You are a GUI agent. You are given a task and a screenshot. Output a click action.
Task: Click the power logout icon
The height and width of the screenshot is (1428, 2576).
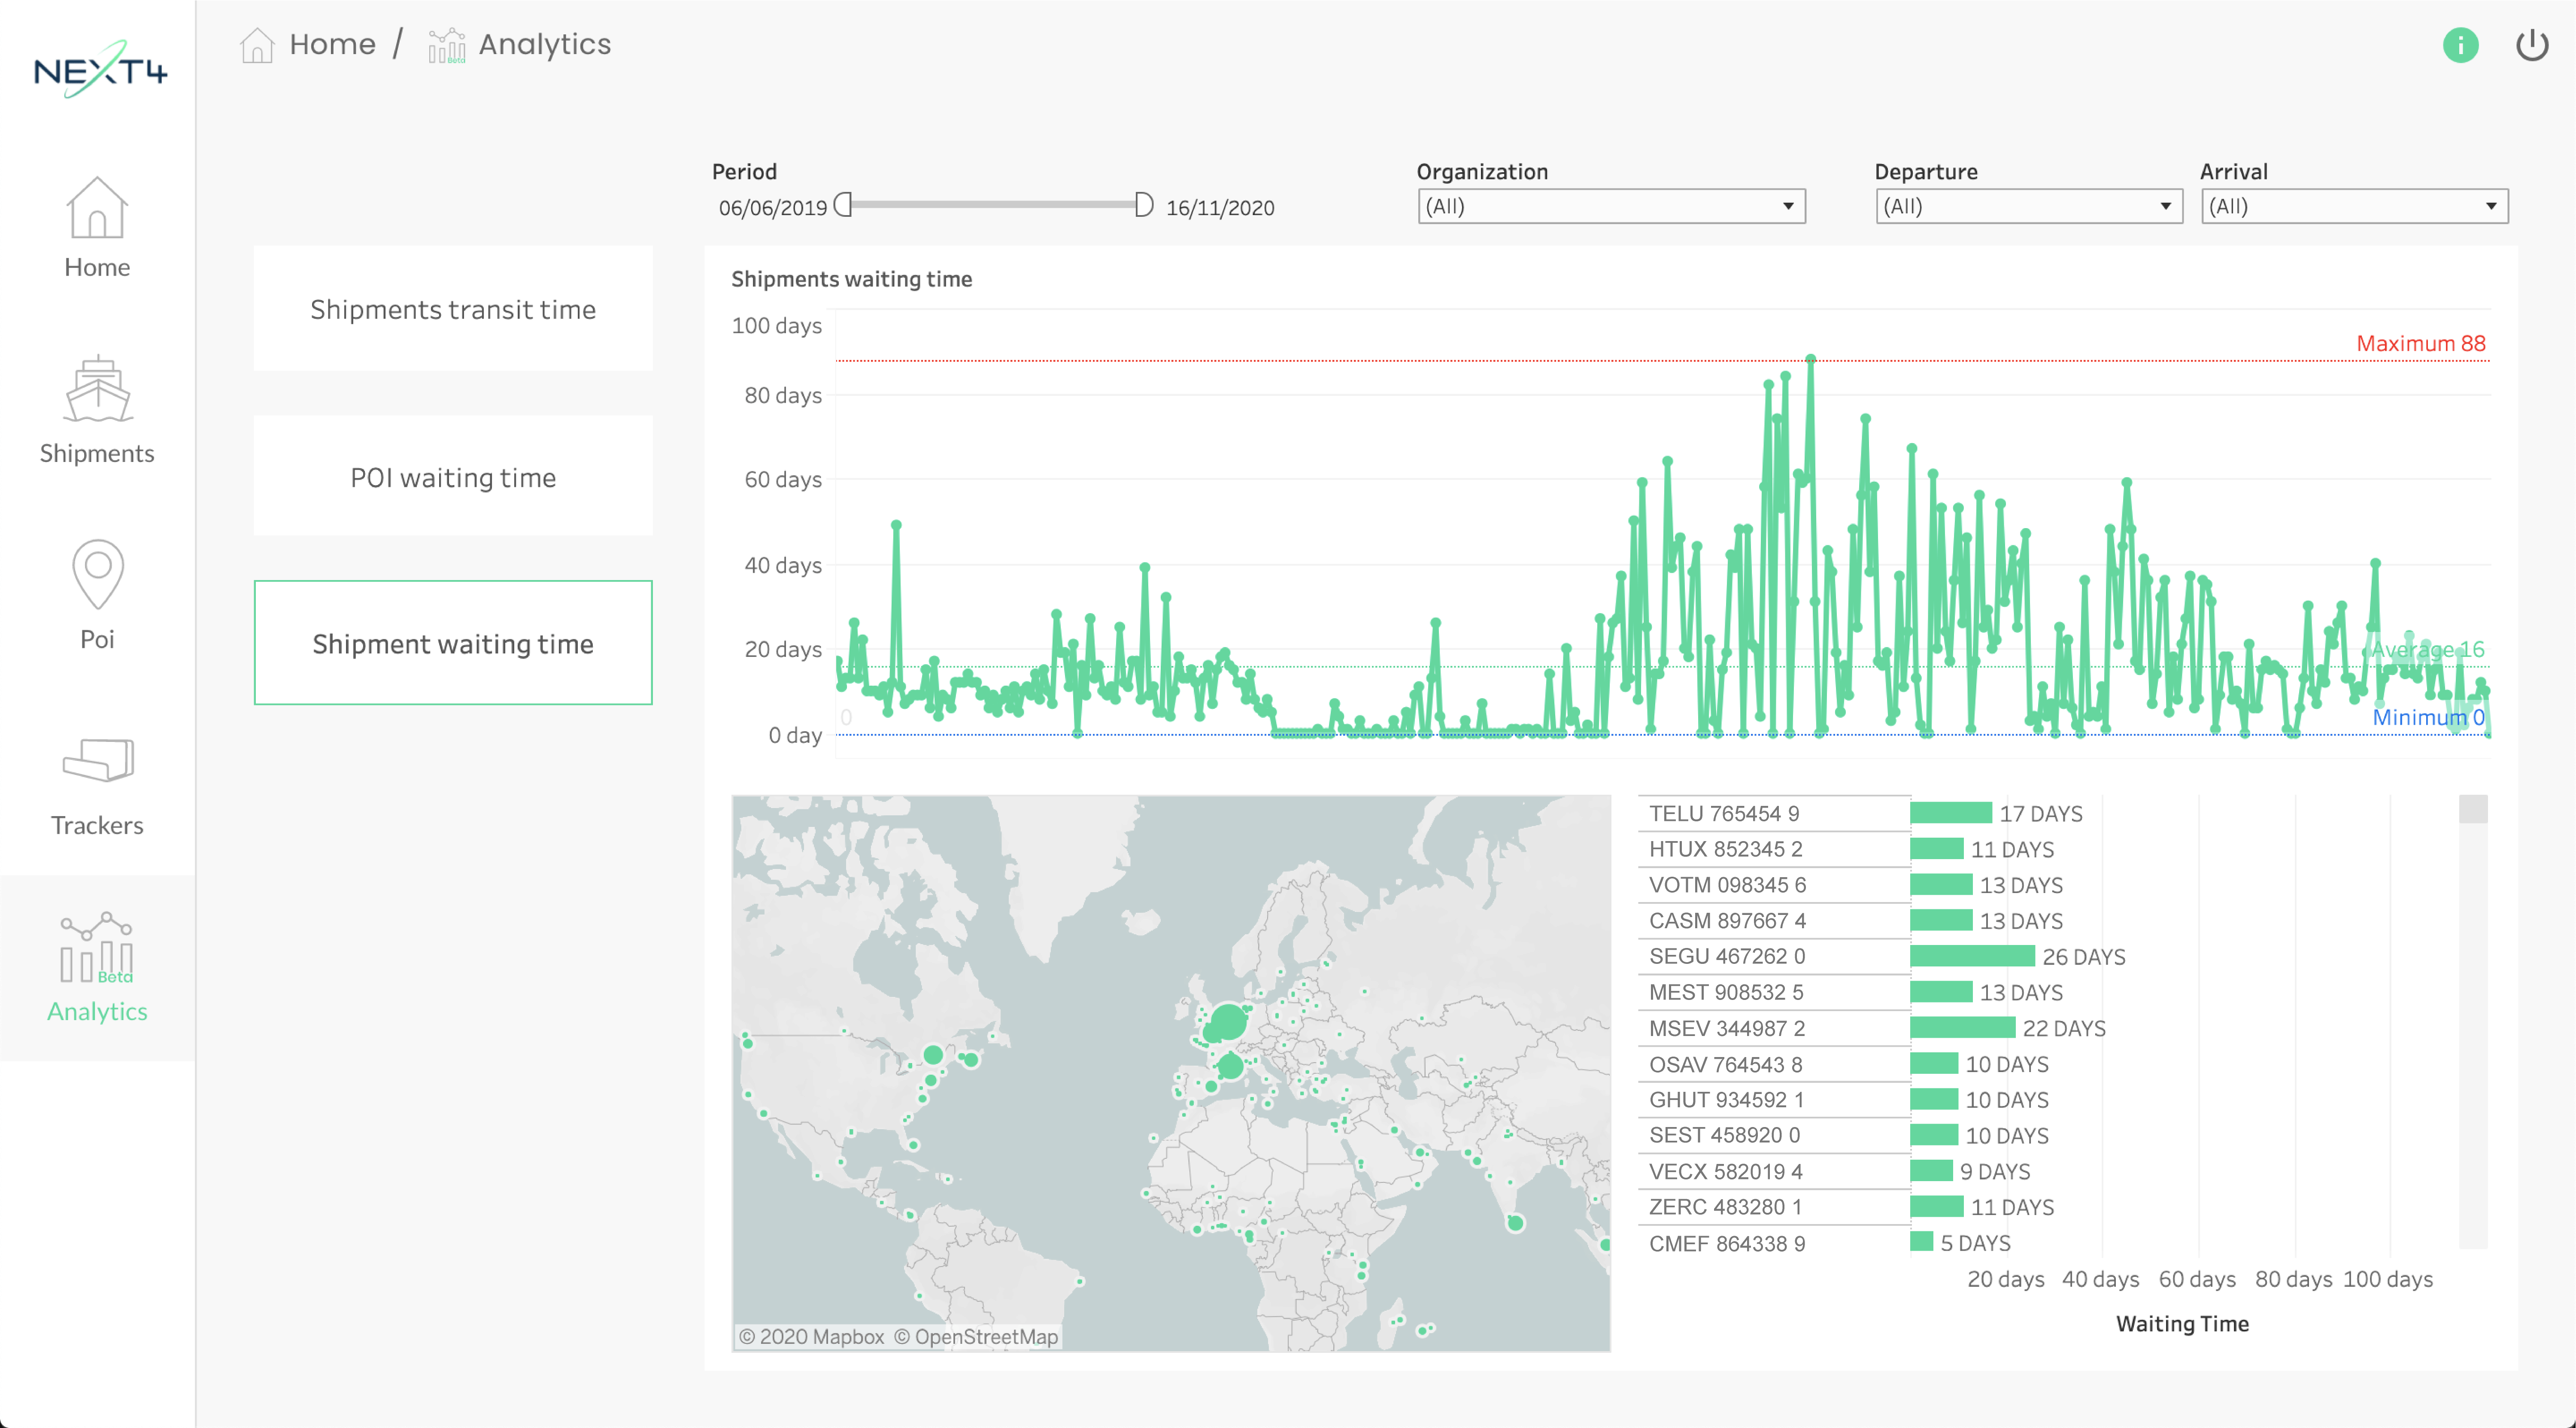(x=2532, y=45)
